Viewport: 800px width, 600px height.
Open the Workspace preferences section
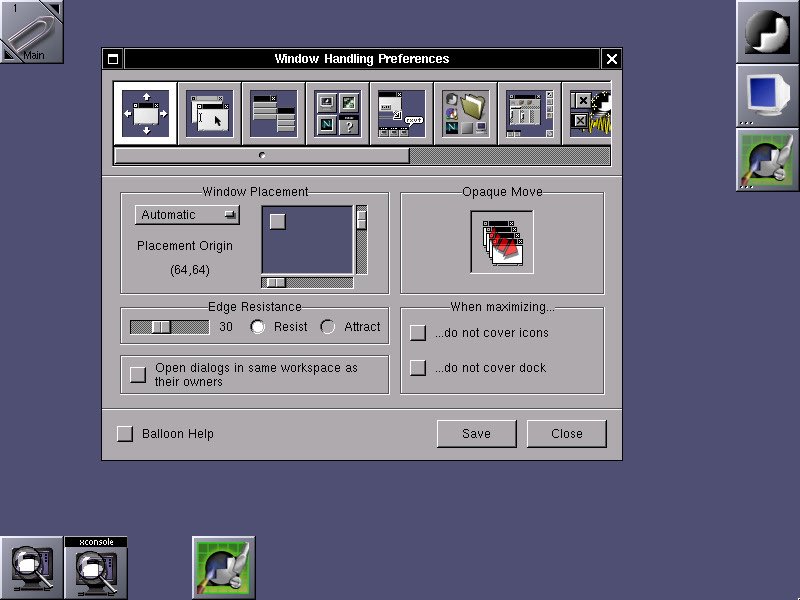pos(529,112)
